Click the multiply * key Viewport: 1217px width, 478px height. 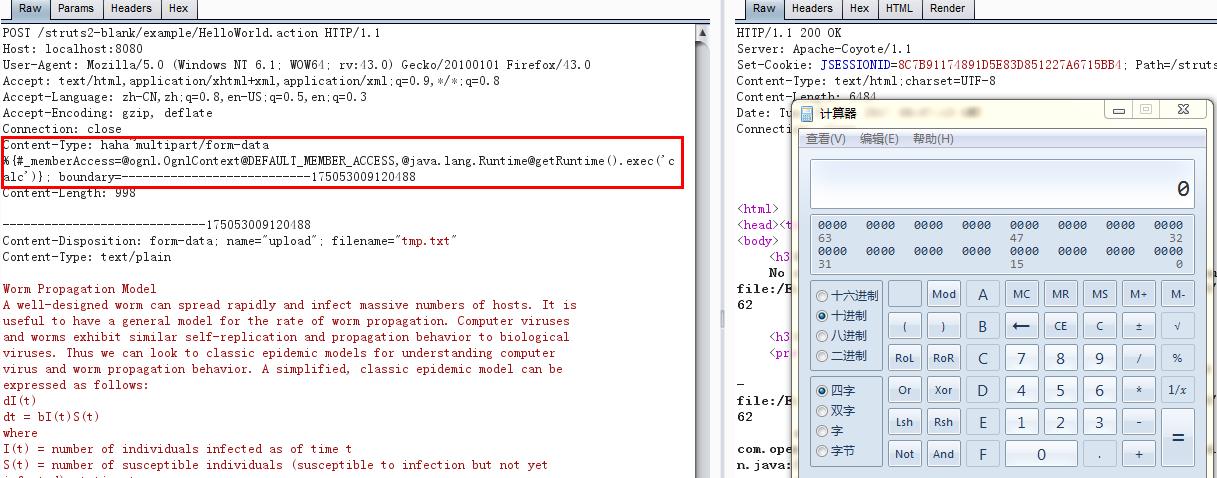click(1138, 390)
